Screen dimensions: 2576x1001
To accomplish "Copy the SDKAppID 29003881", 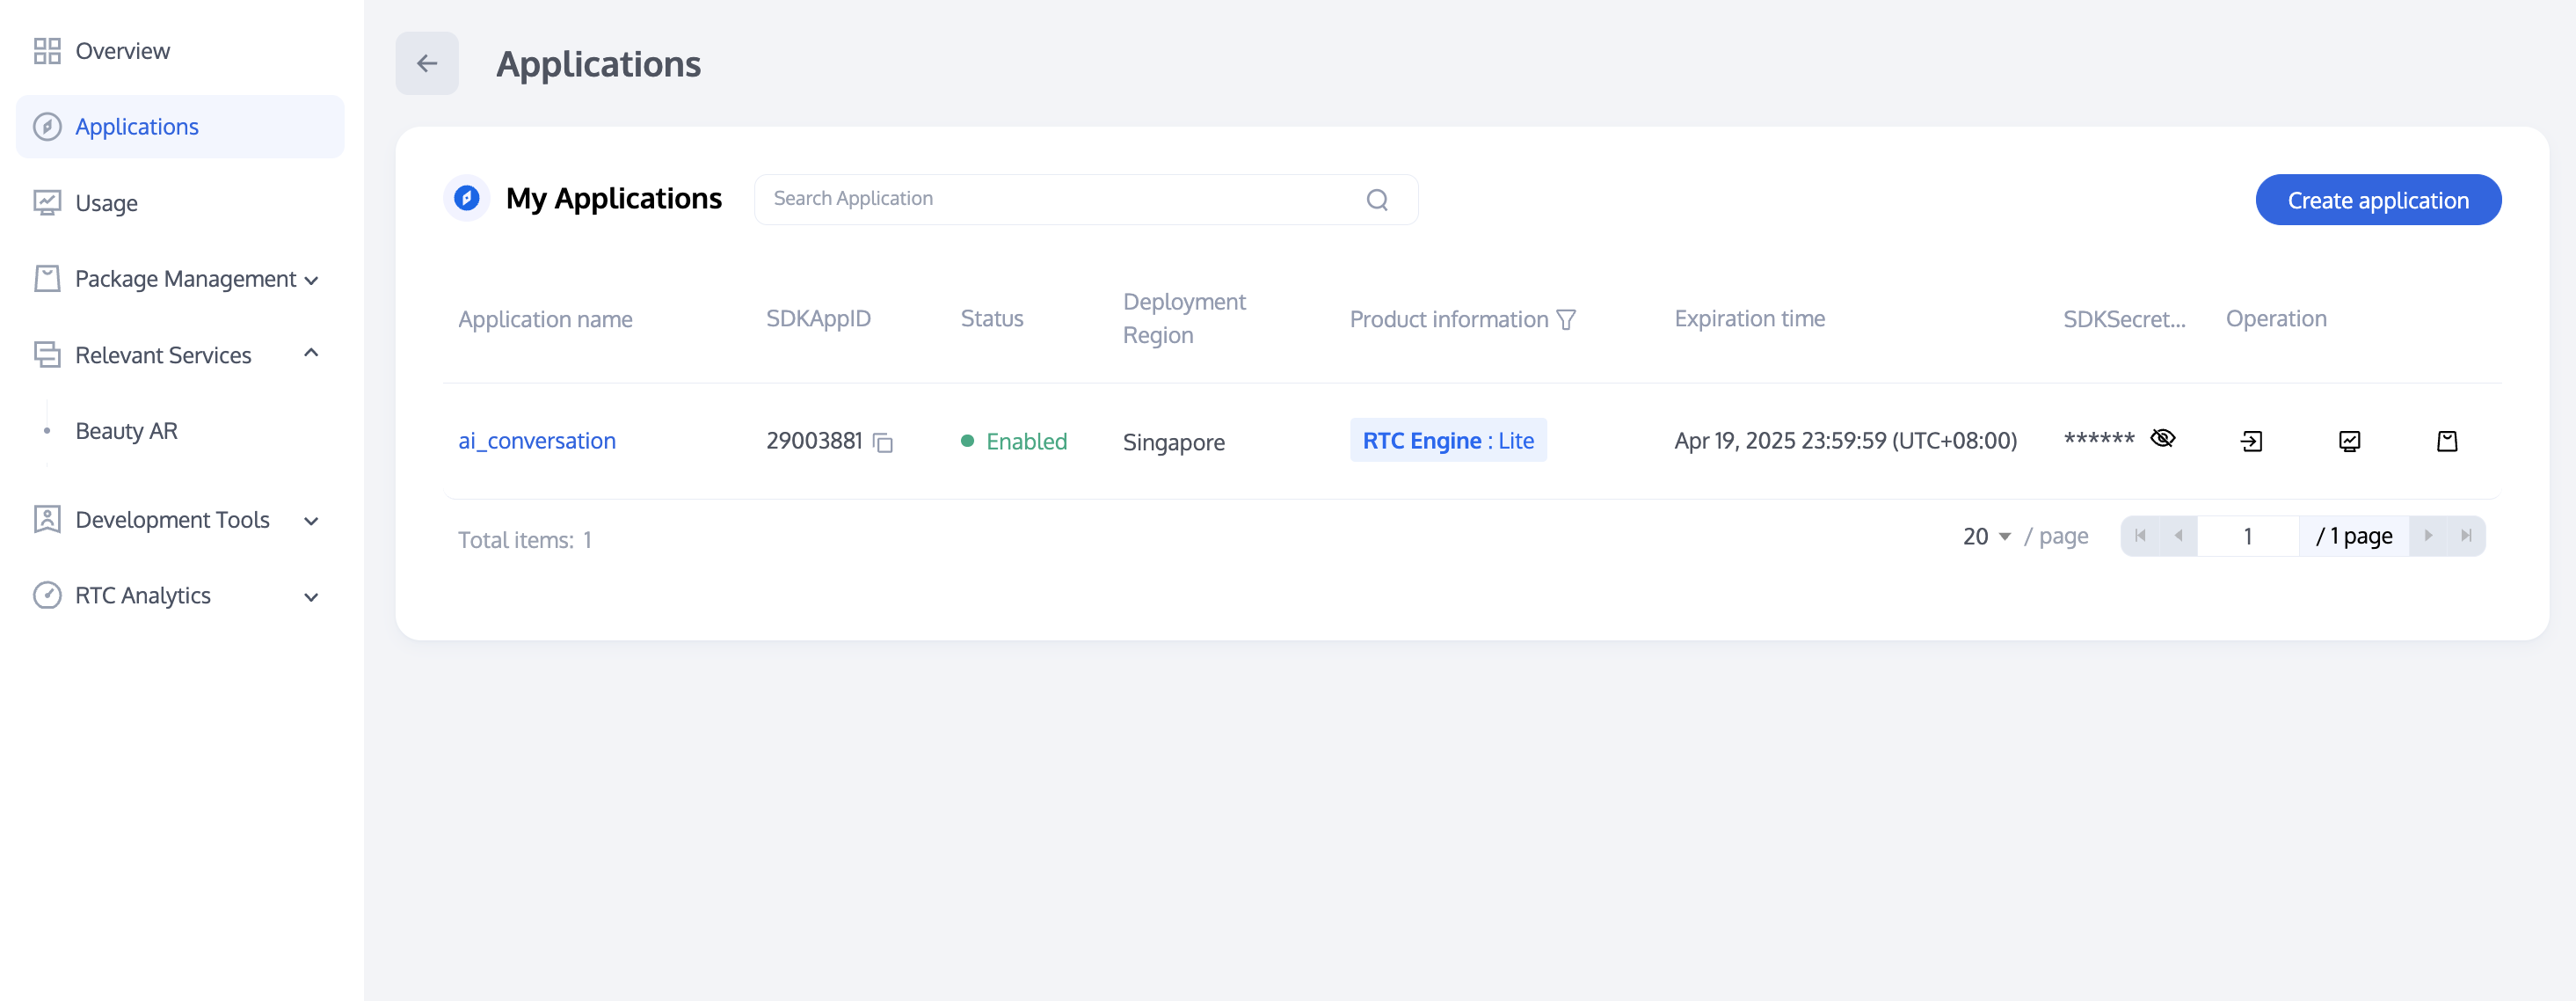I will (x=882, y=442).
